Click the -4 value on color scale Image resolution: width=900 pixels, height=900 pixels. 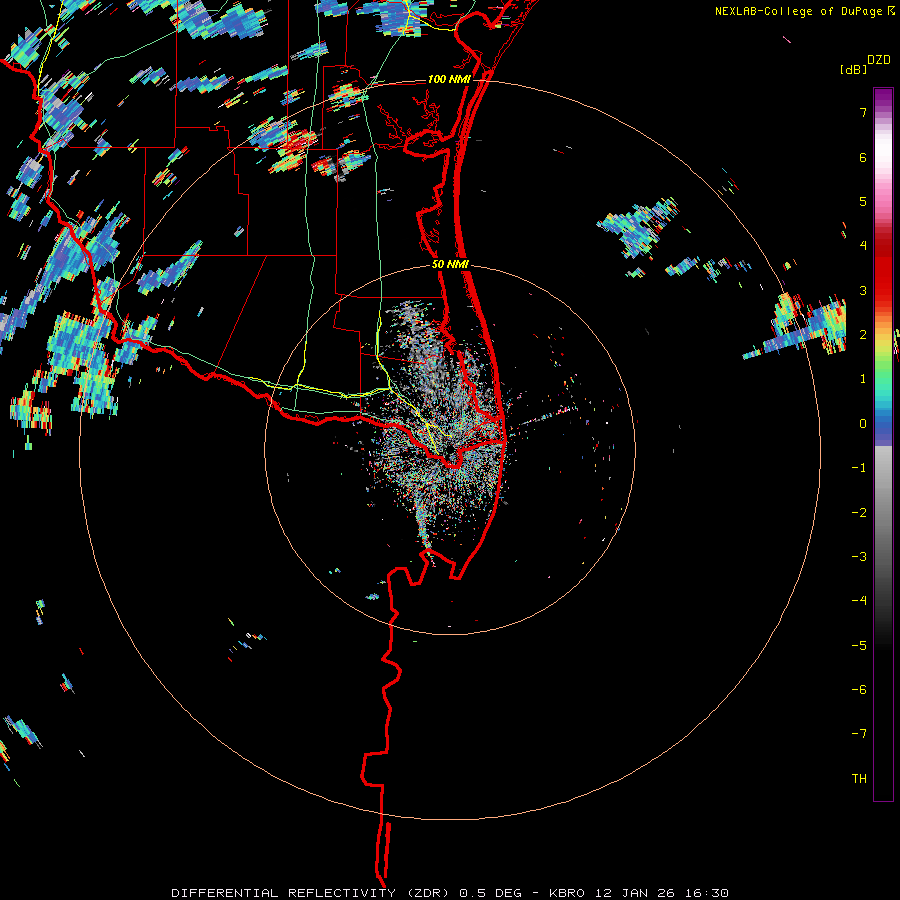point(859,601)
